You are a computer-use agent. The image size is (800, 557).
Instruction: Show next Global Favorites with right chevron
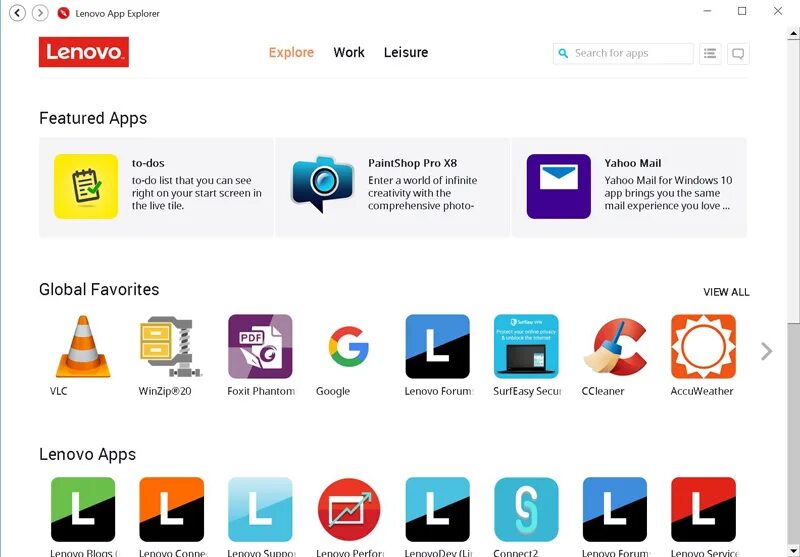[766, 351]
